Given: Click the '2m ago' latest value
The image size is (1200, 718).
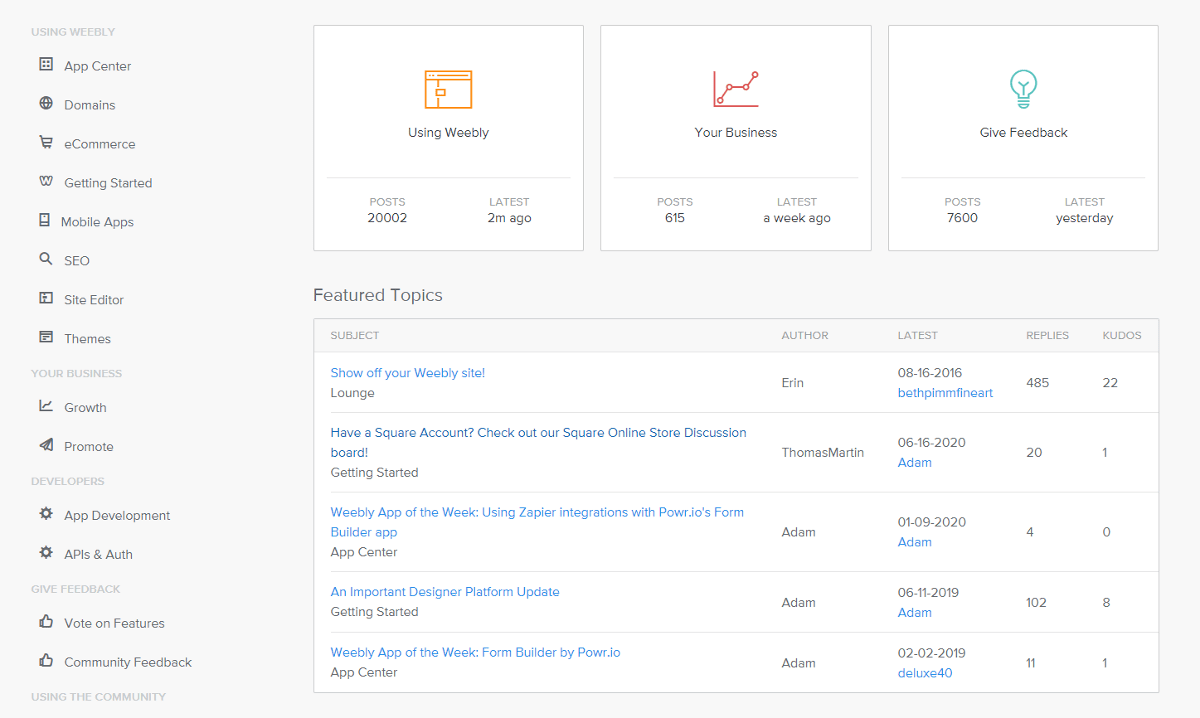Looking at the screenshot, I should point(509,218).
